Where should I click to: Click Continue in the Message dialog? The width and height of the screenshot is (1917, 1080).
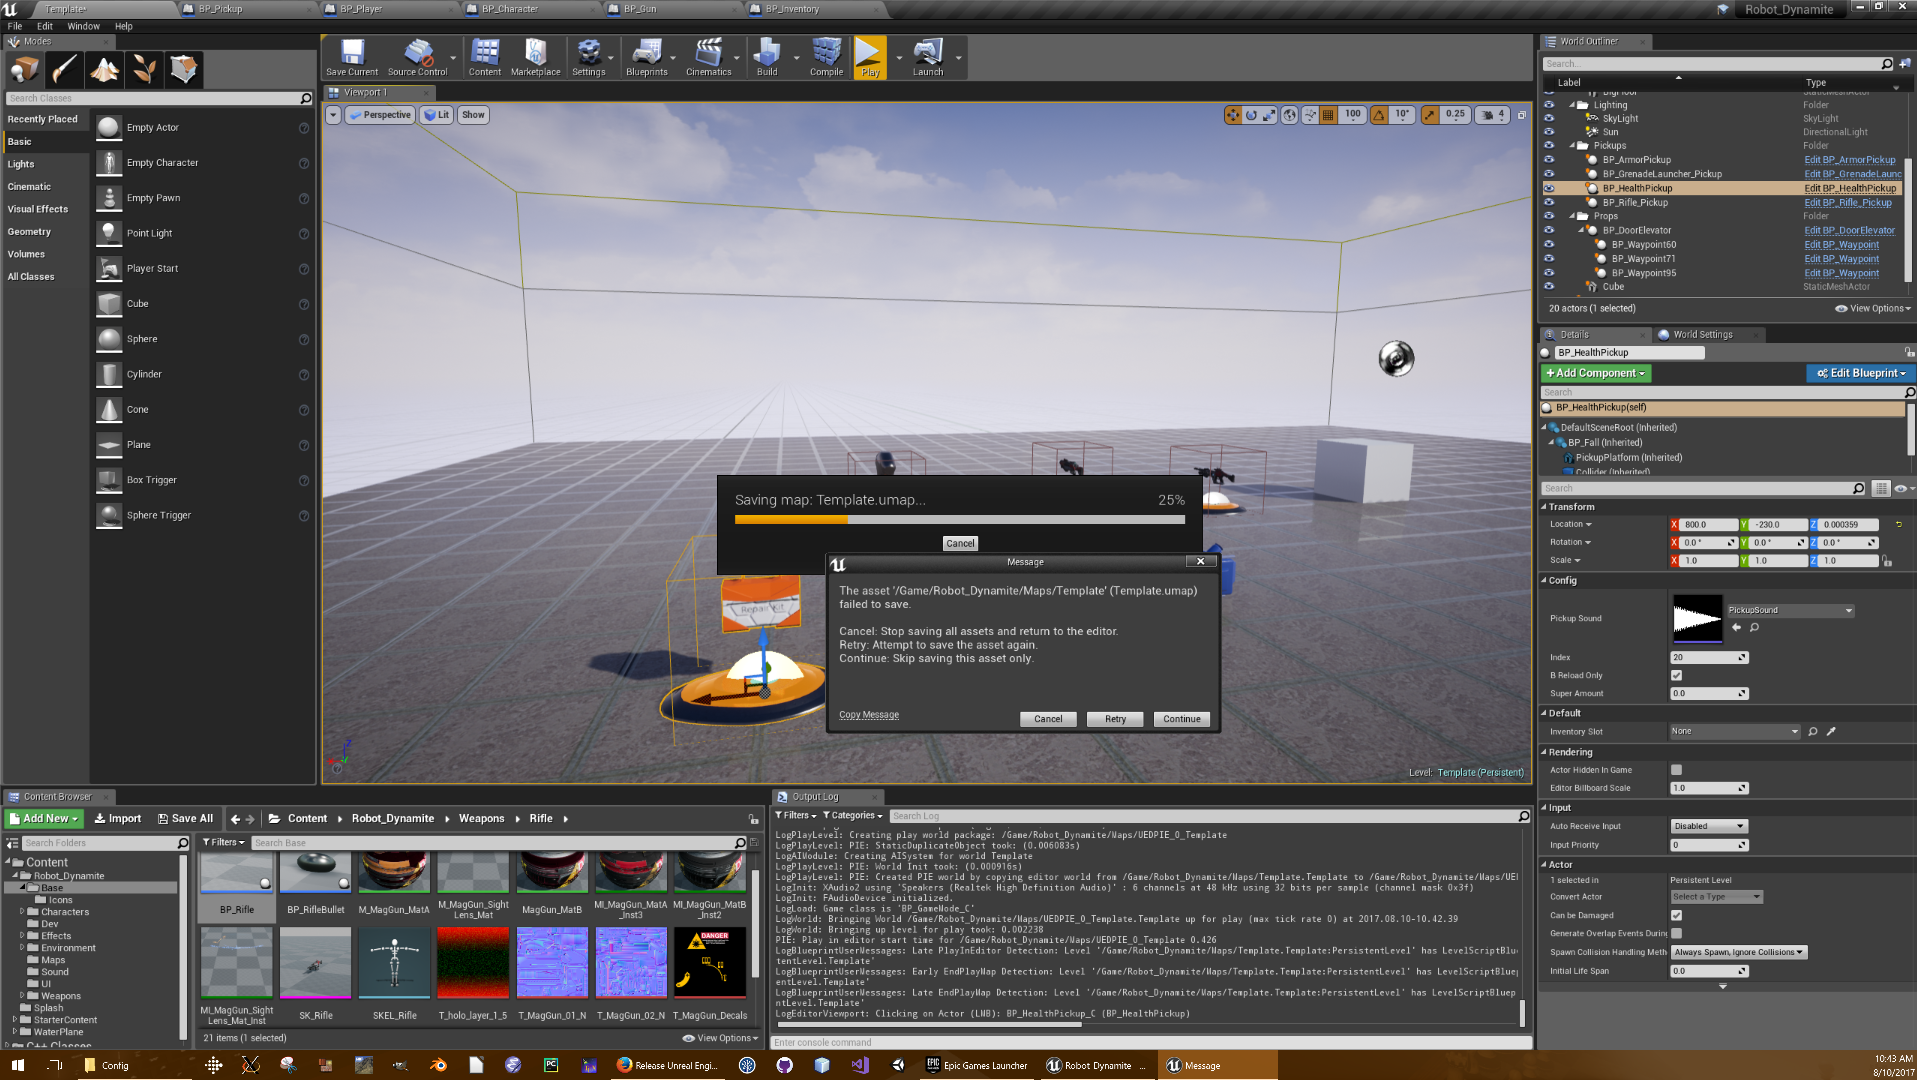click(1181, 719)
